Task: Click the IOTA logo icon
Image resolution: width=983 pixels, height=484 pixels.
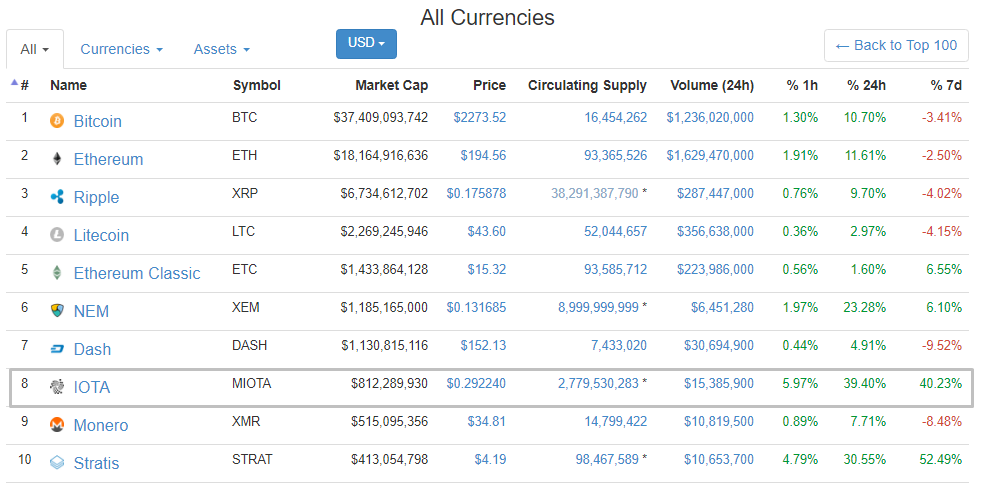Action: pyautogui.click(x=57, y=387)
